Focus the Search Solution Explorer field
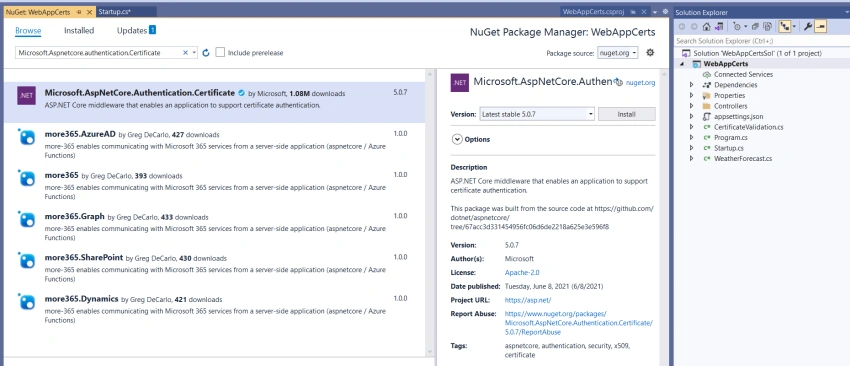850x366 pixels. pyautogui.click(x=761, y=41)
